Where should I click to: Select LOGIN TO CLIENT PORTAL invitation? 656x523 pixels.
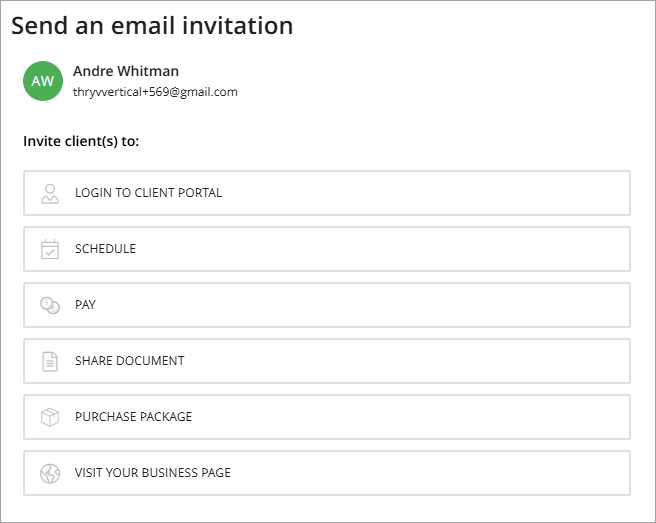click(148, 193)
